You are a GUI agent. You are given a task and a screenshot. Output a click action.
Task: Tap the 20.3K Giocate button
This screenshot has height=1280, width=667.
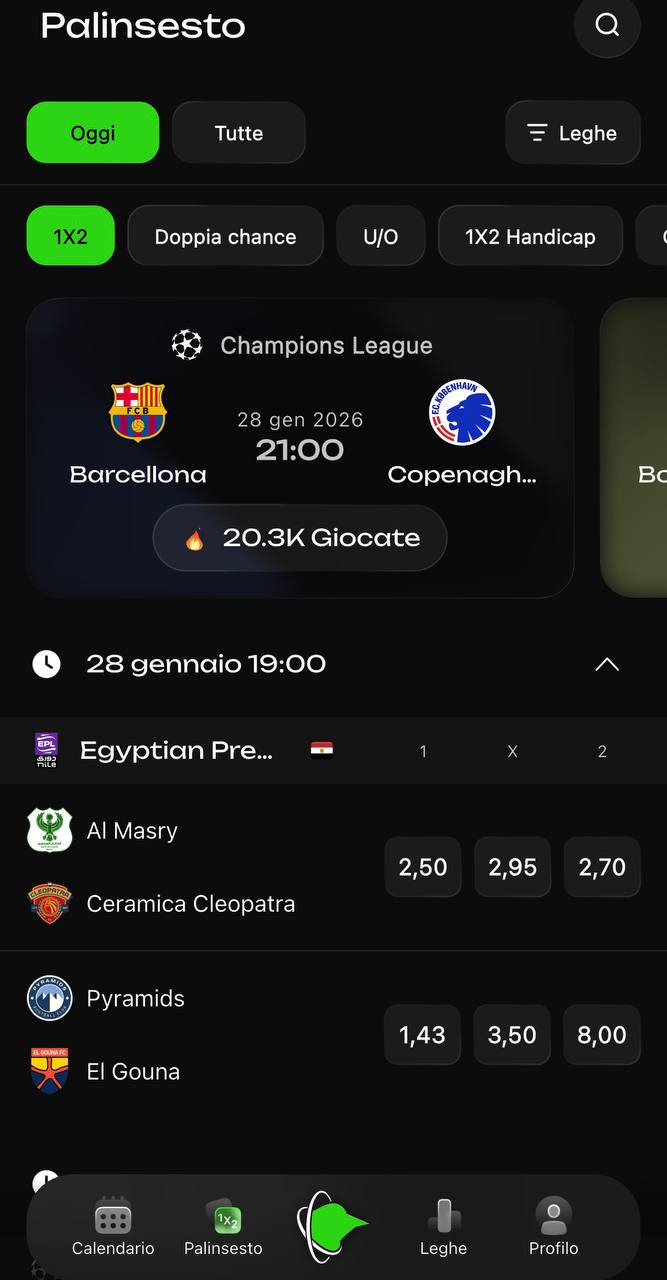299,537
